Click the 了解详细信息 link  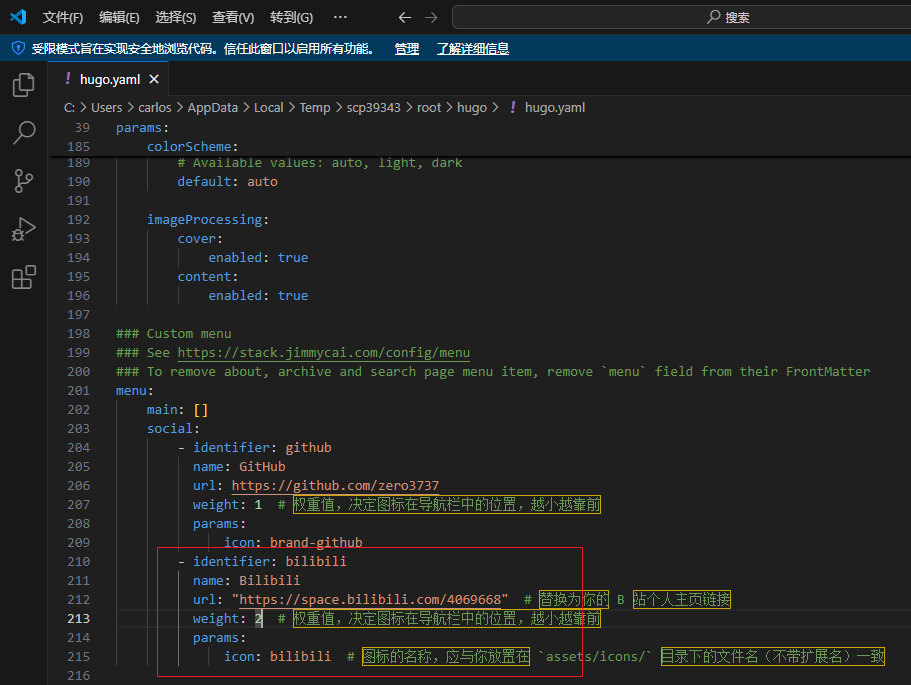[x=472, y=48]
